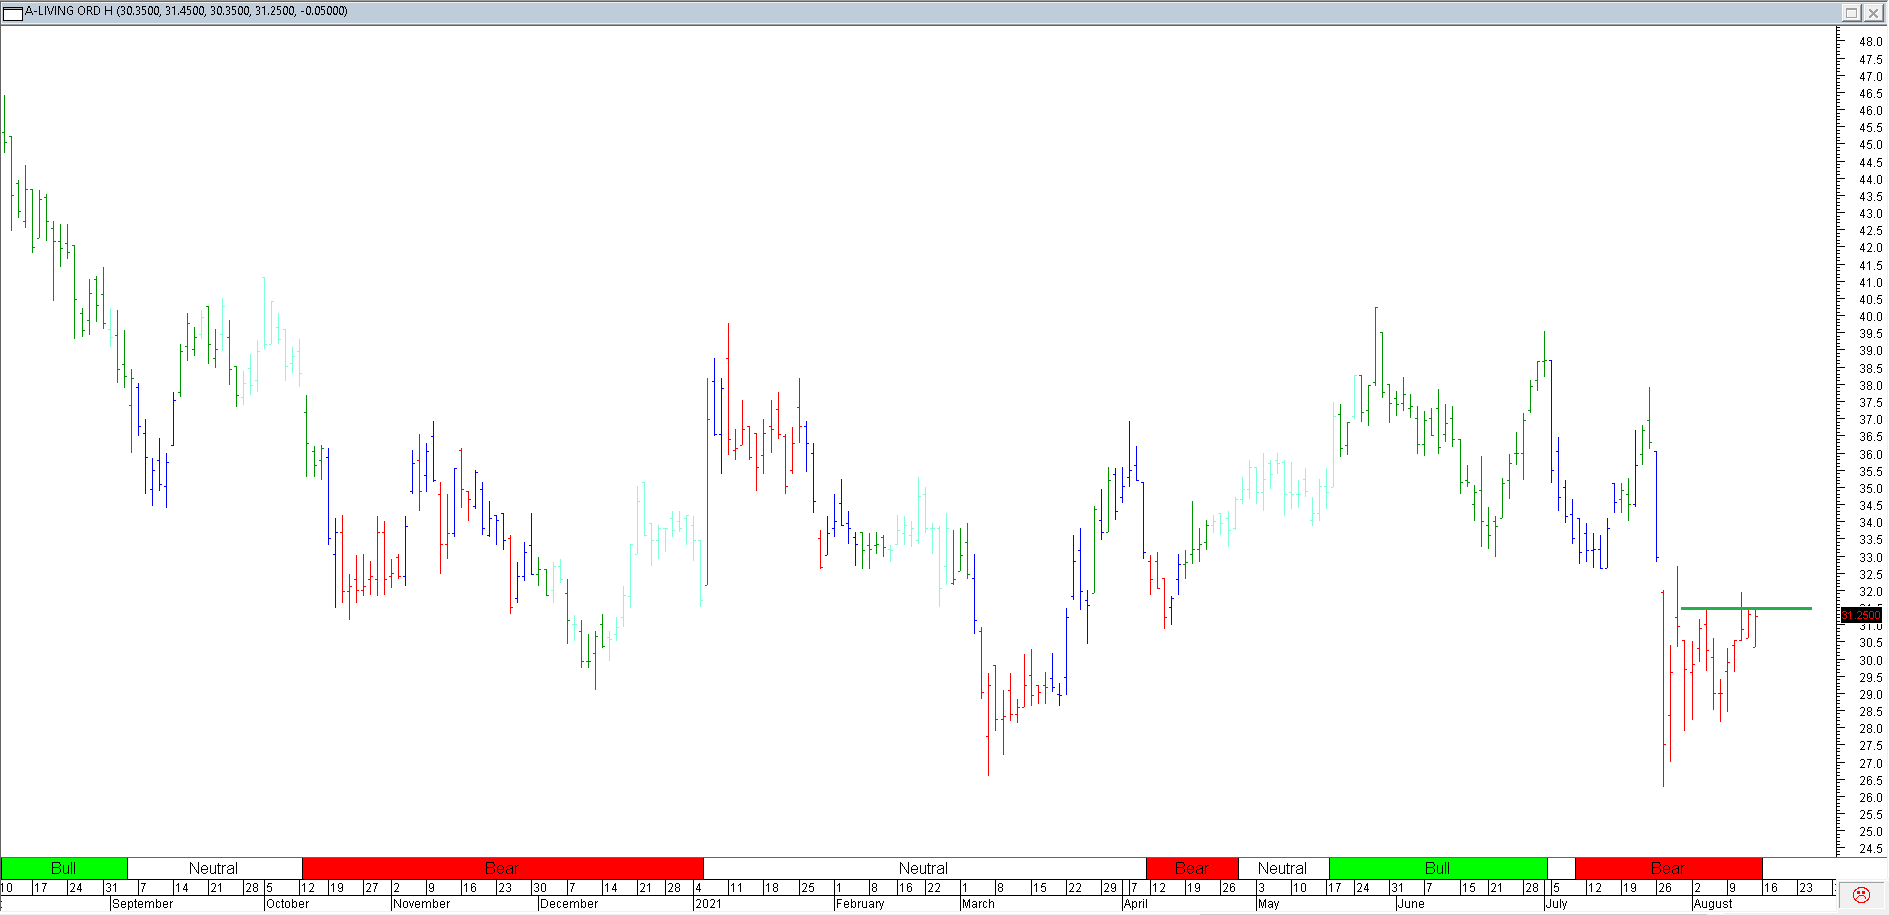
Task: Click the December month label
Action: (x=569, y=904)
